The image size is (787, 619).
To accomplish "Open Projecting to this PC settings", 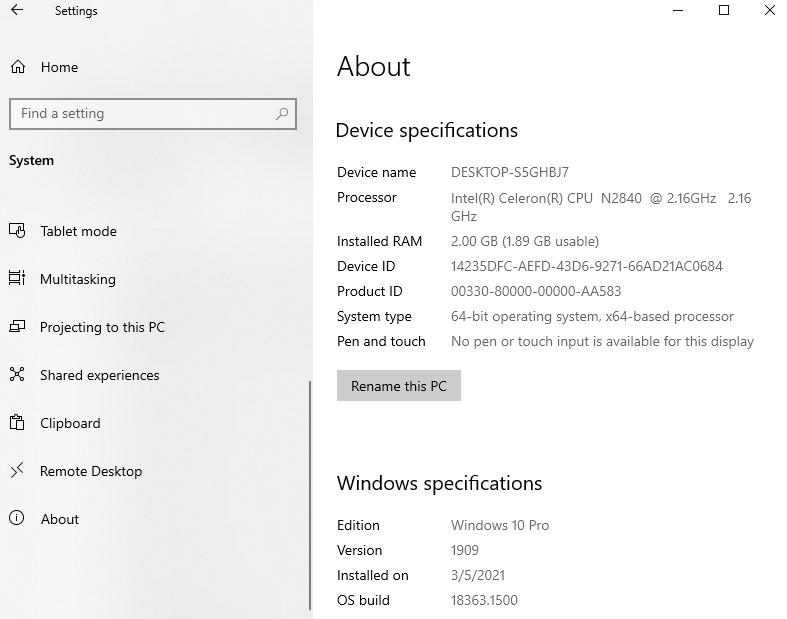I will click(102, 327).
